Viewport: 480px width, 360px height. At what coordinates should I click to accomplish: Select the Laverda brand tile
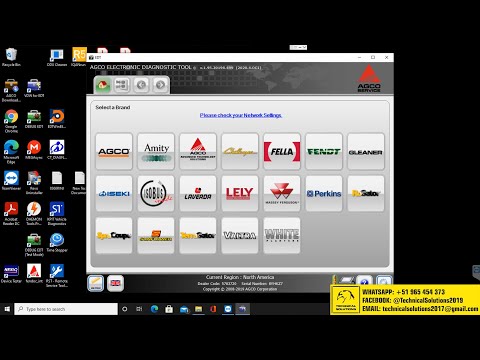click(x=198, y=194)
